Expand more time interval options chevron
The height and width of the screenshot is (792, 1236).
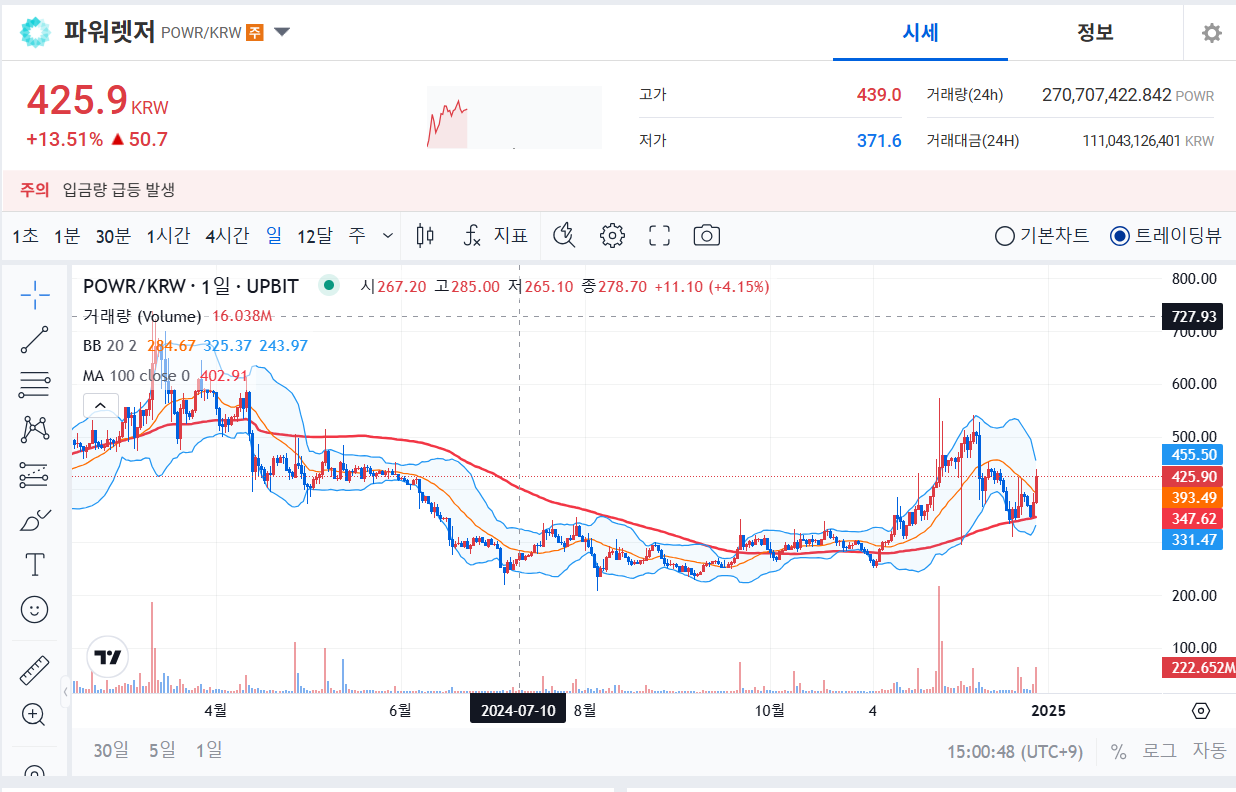tap(388, 236)
